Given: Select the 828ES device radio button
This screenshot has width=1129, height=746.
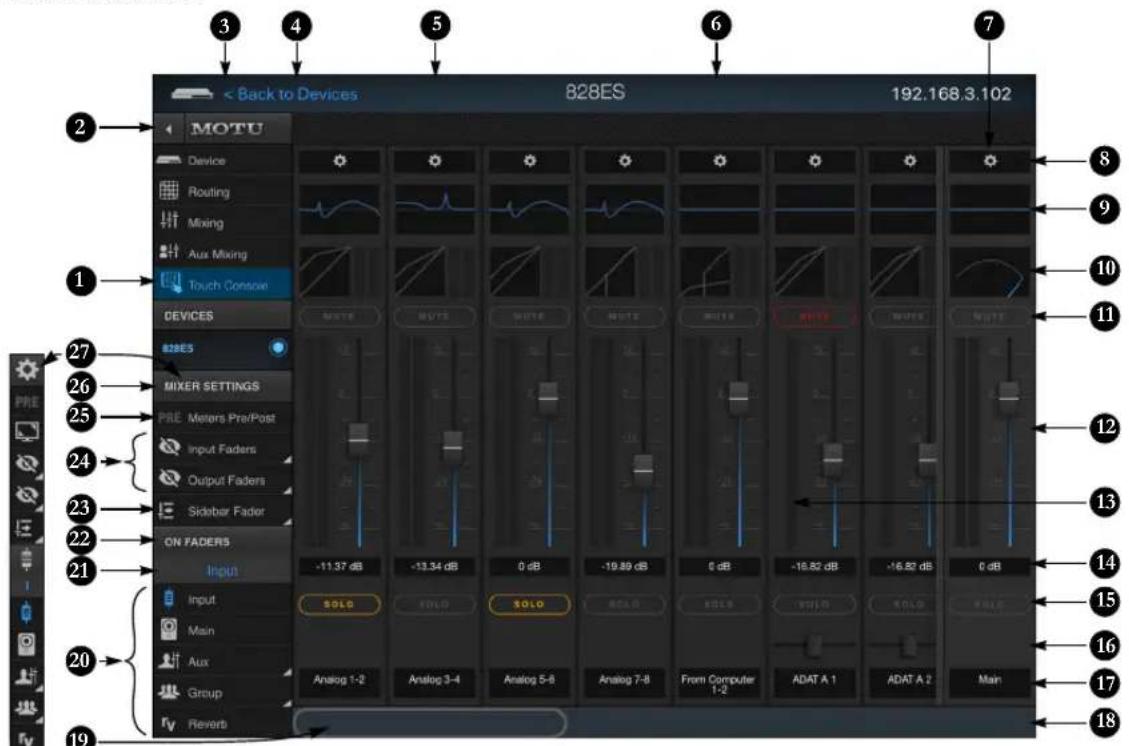Looking at the screenshot, I should [277, 348].
